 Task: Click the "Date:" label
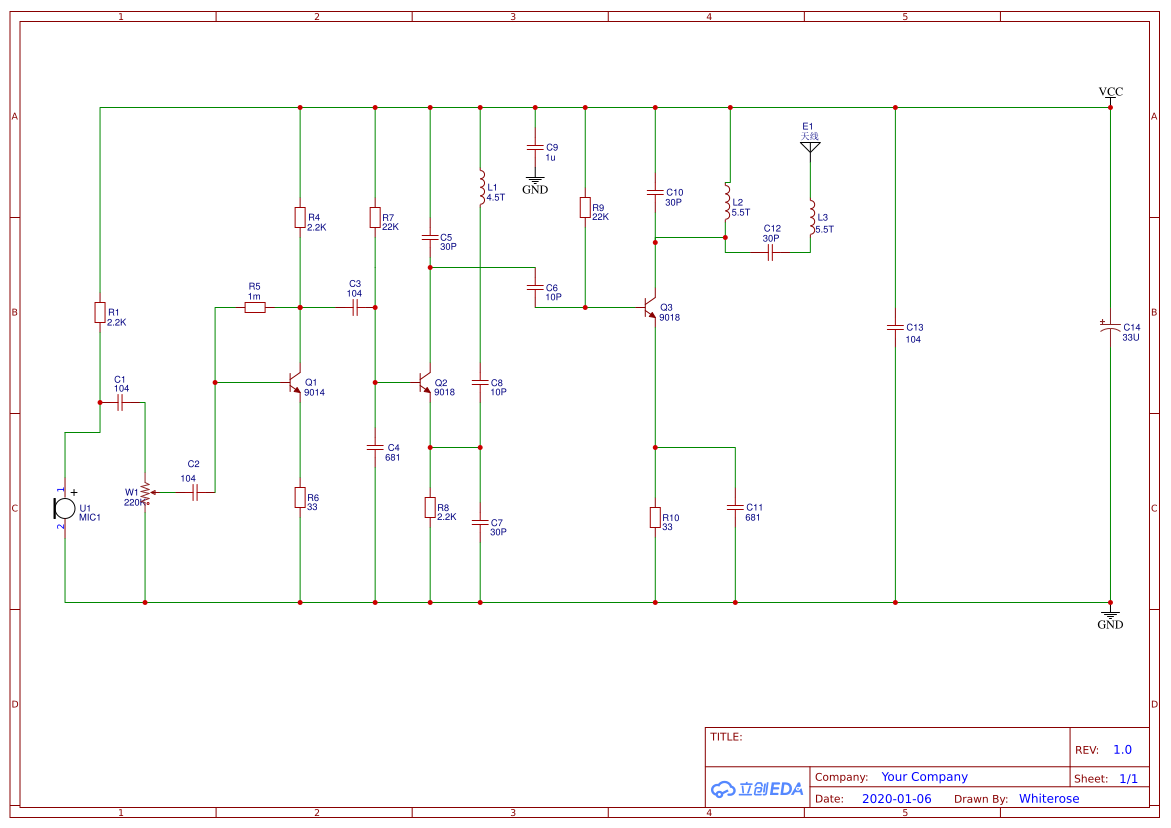(829, 798)
